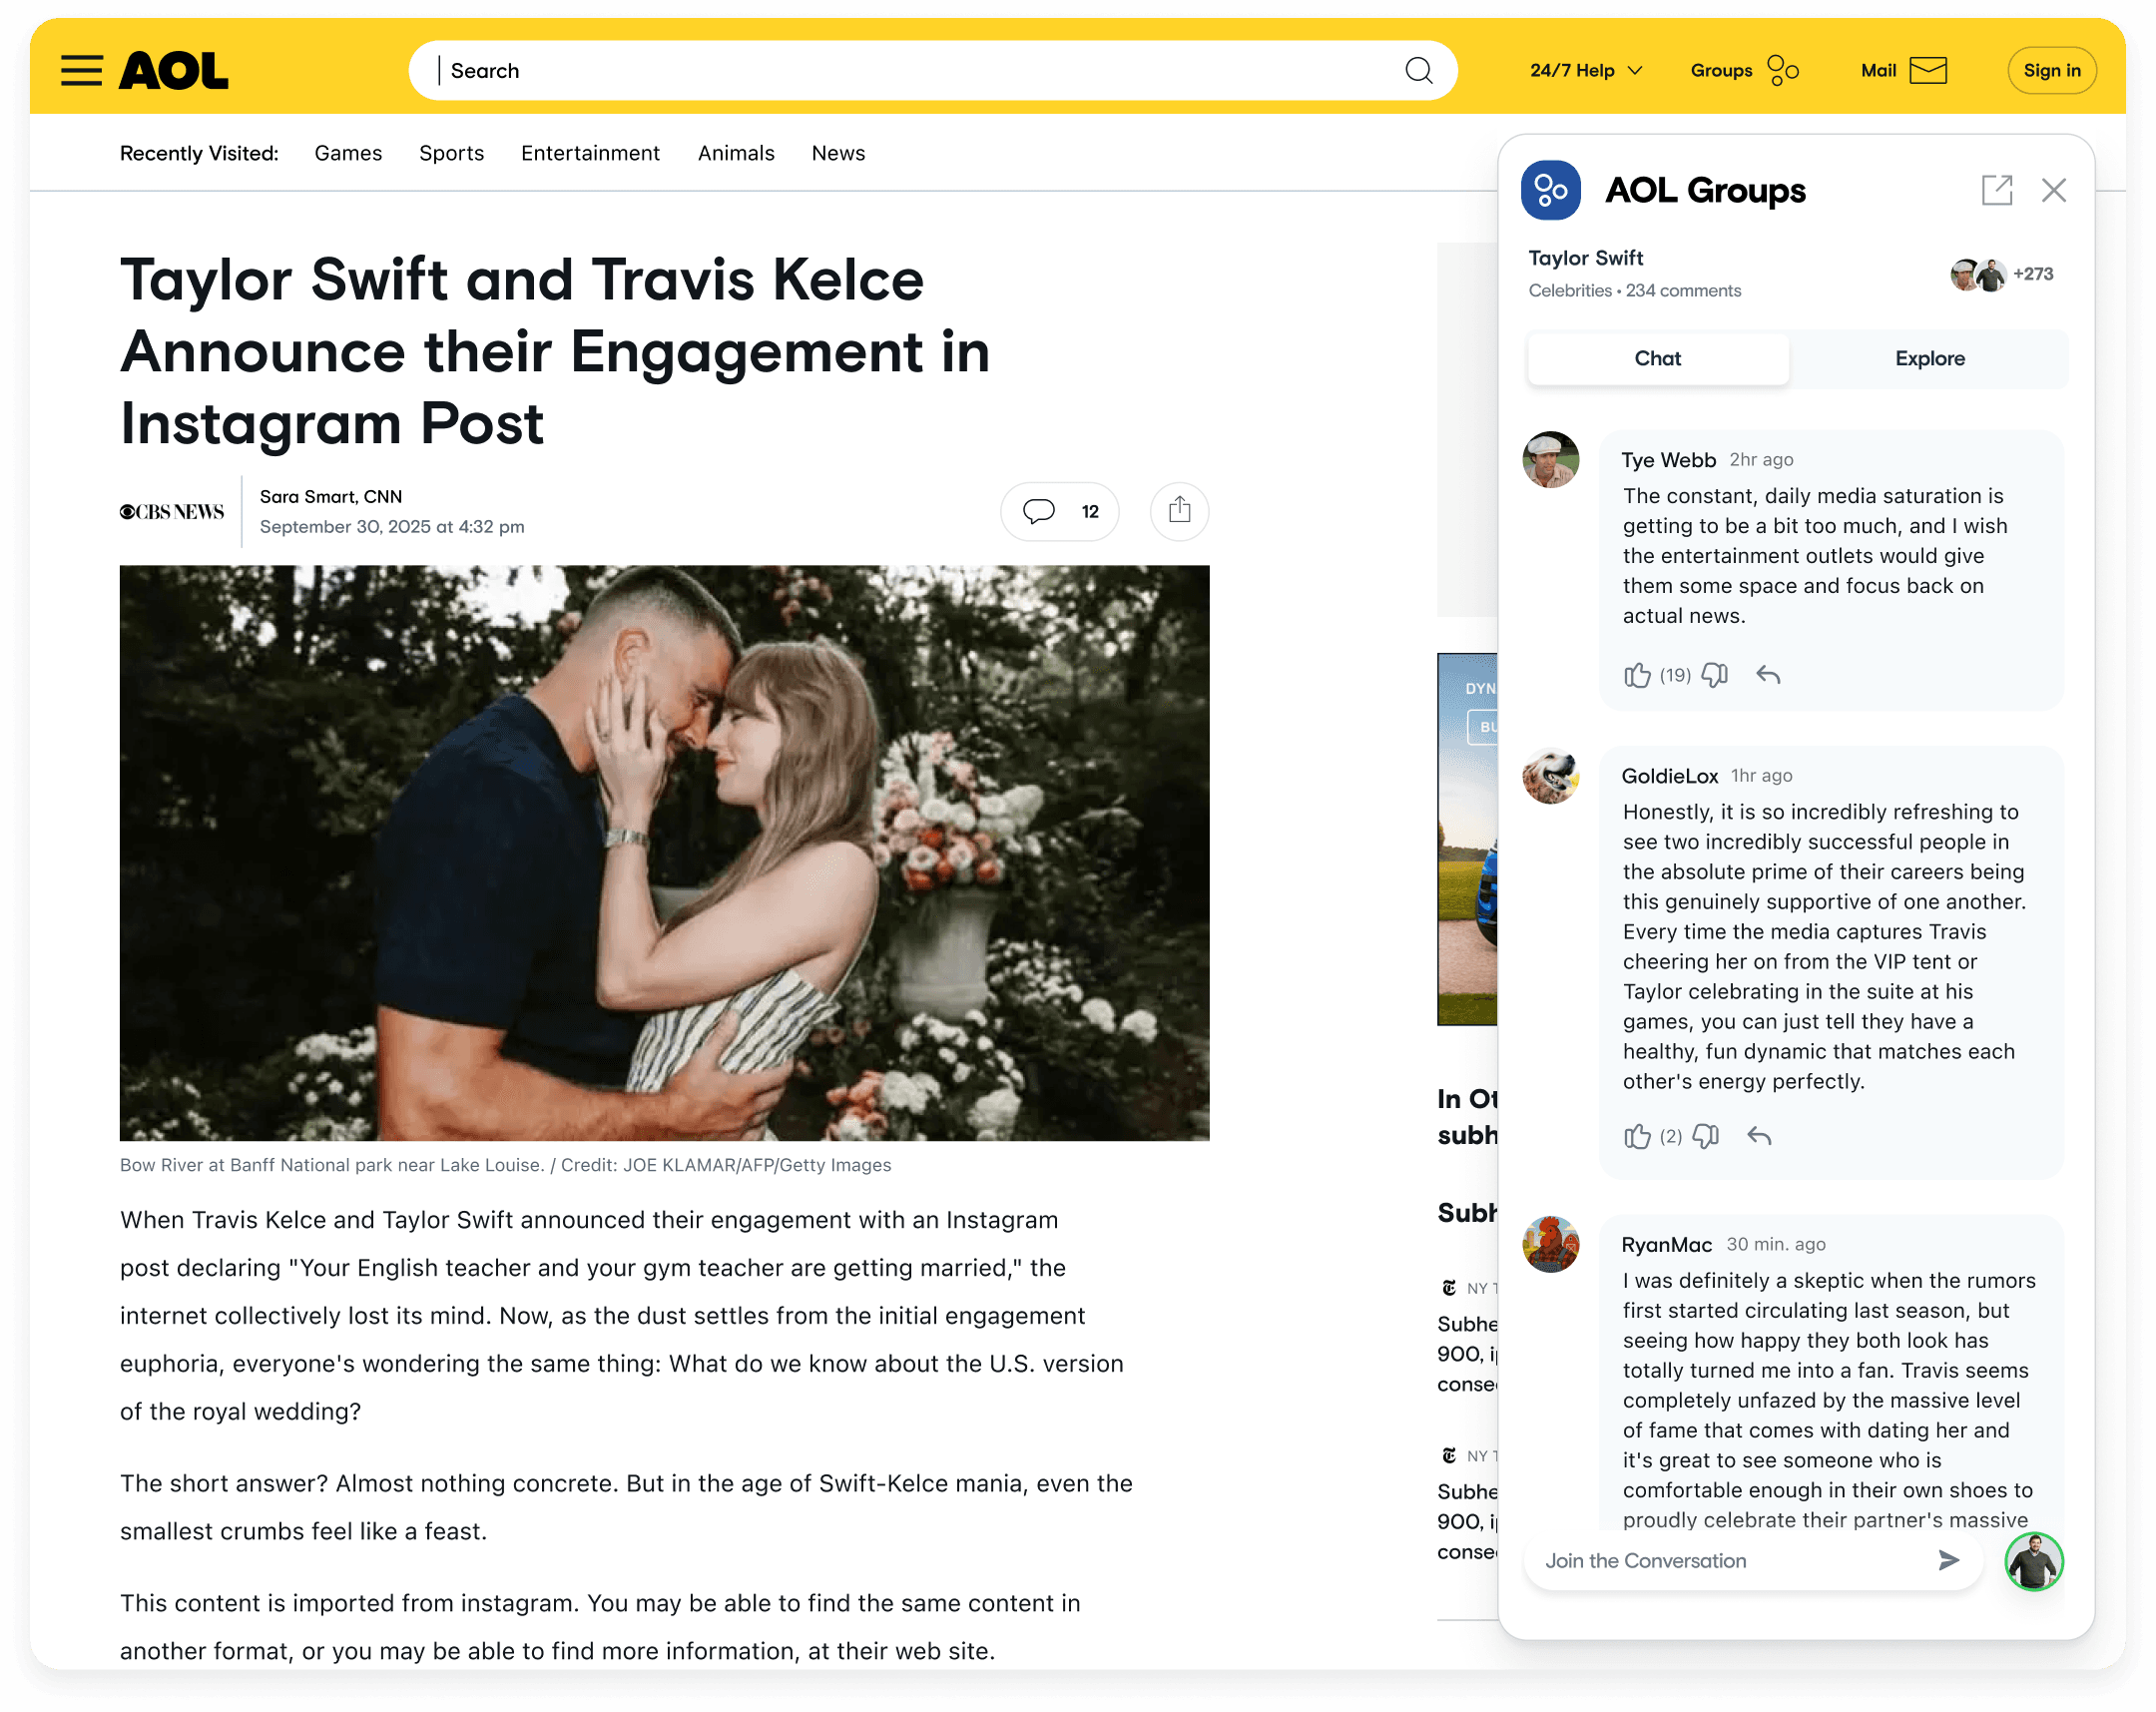Click the 234 comments label
The width and height of the screenshot is (2156, 1712).
[1683, 291]
